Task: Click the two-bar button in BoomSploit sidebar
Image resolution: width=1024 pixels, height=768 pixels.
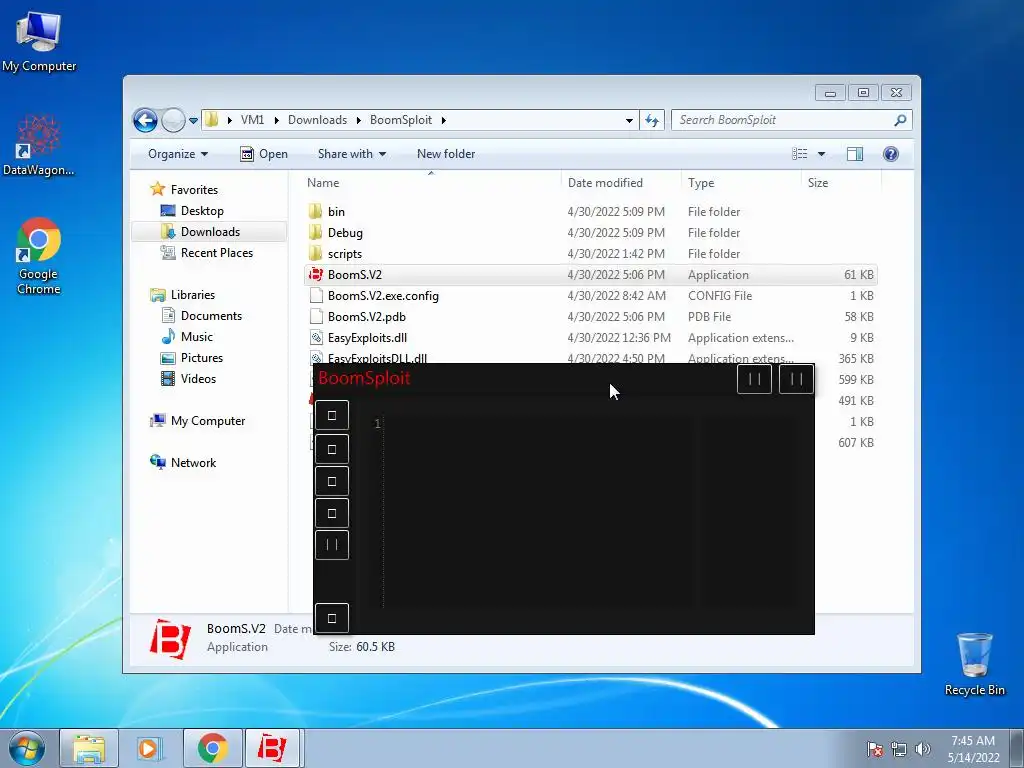Action: (x=332, y=545)
